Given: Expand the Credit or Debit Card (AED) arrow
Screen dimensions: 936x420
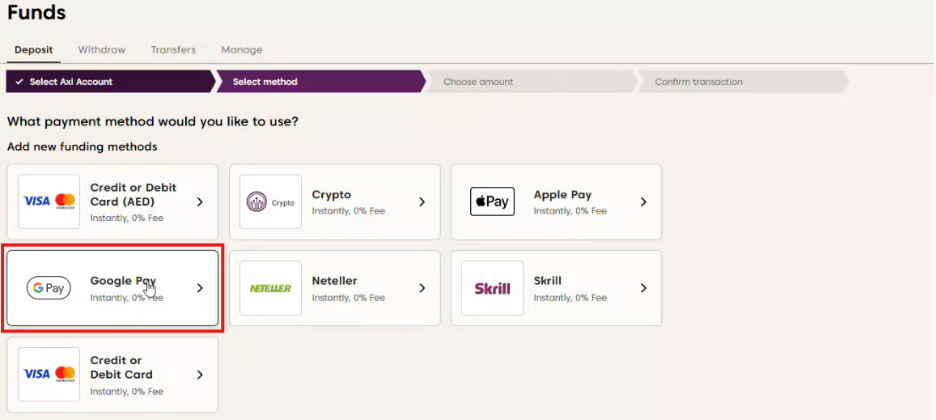Looking at the screenshot, I should [199, 202].
